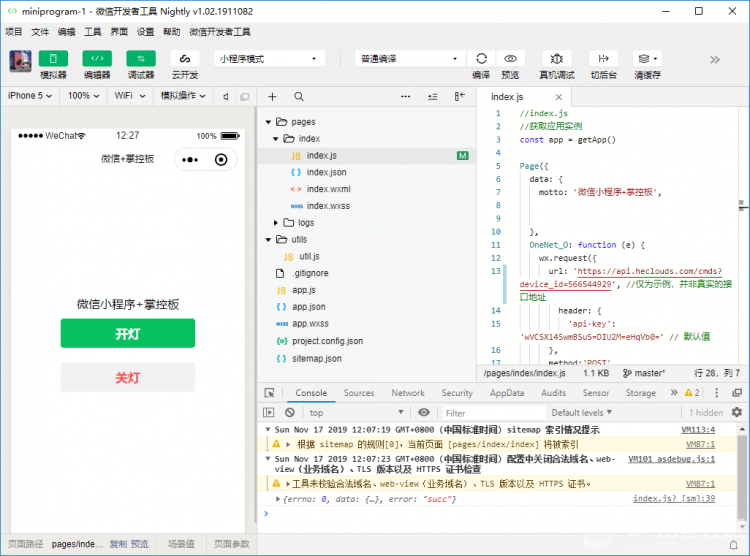Viewport: 750px width, 556px height.
Task: Collapse the file tree panel icon
Action: pos(459,97)
